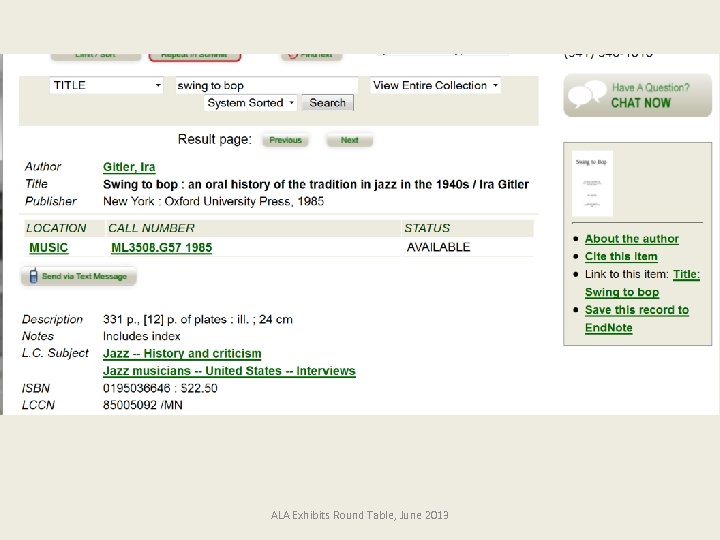Open Save this record to EndNote link

tap(637, 319)
